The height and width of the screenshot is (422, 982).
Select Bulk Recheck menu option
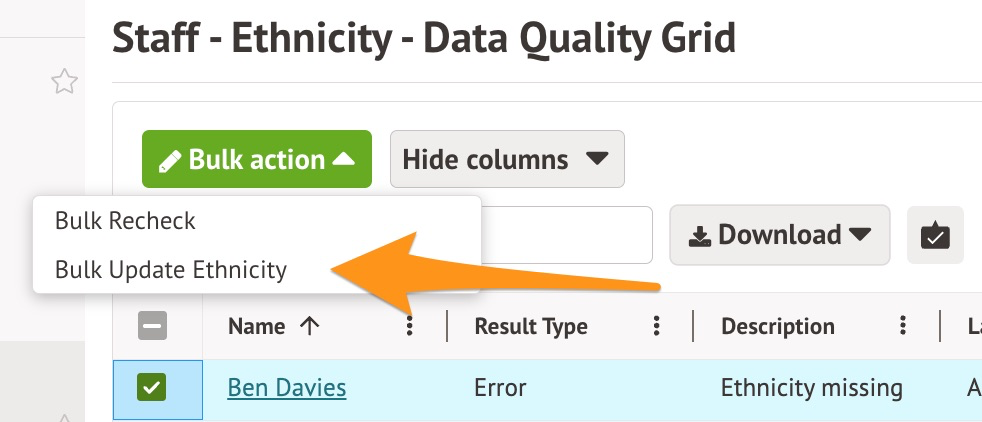[125, 220]
